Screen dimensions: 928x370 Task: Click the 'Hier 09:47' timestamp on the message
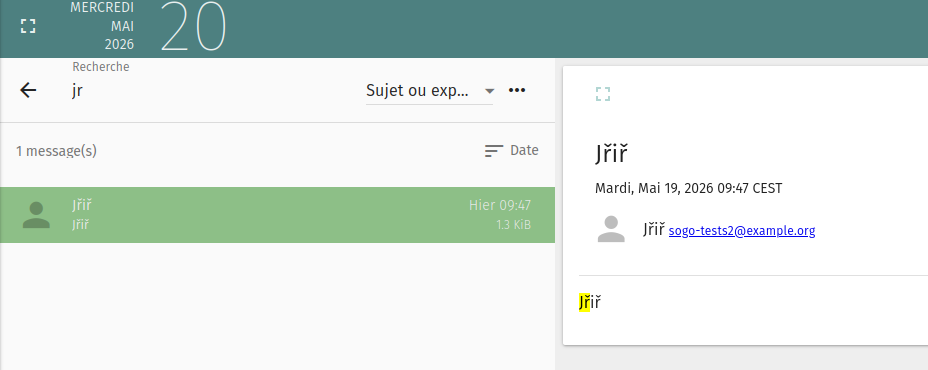coord(500,205)
